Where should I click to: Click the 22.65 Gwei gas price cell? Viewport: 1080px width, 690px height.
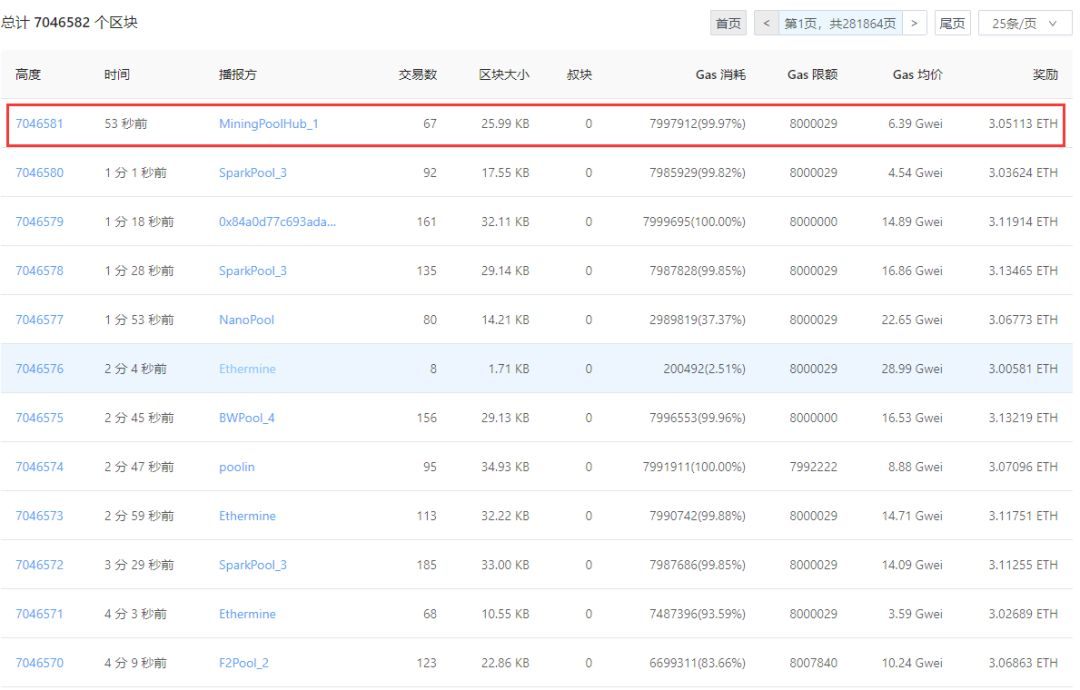pyautogui.click(x=912, y=320)
